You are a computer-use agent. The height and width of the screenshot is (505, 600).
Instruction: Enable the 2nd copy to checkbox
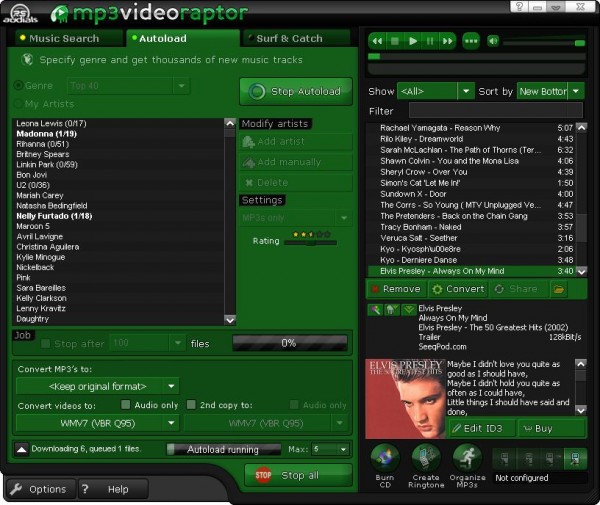click(x=191, y=405)
